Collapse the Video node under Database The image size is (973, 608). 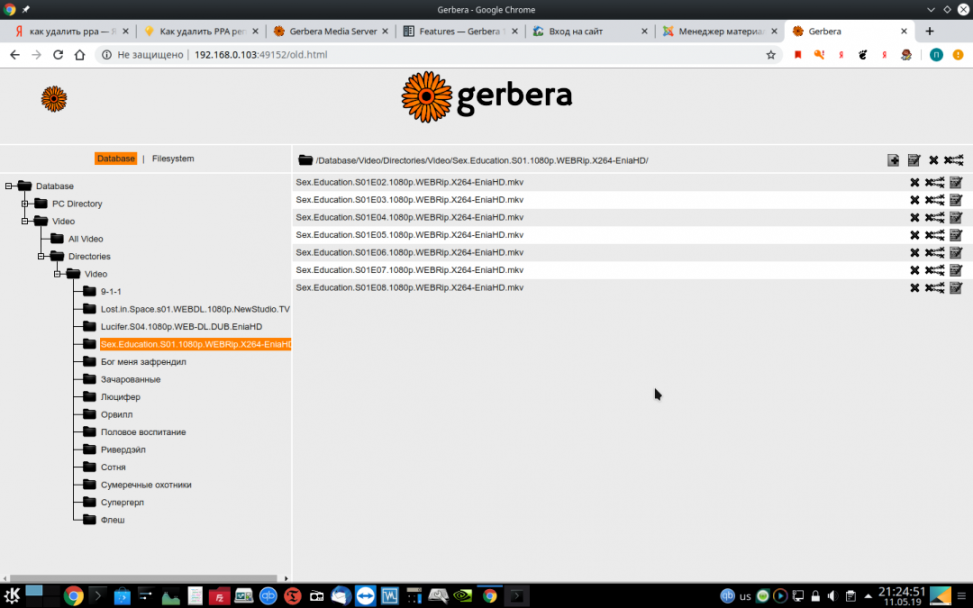(25, 221)
